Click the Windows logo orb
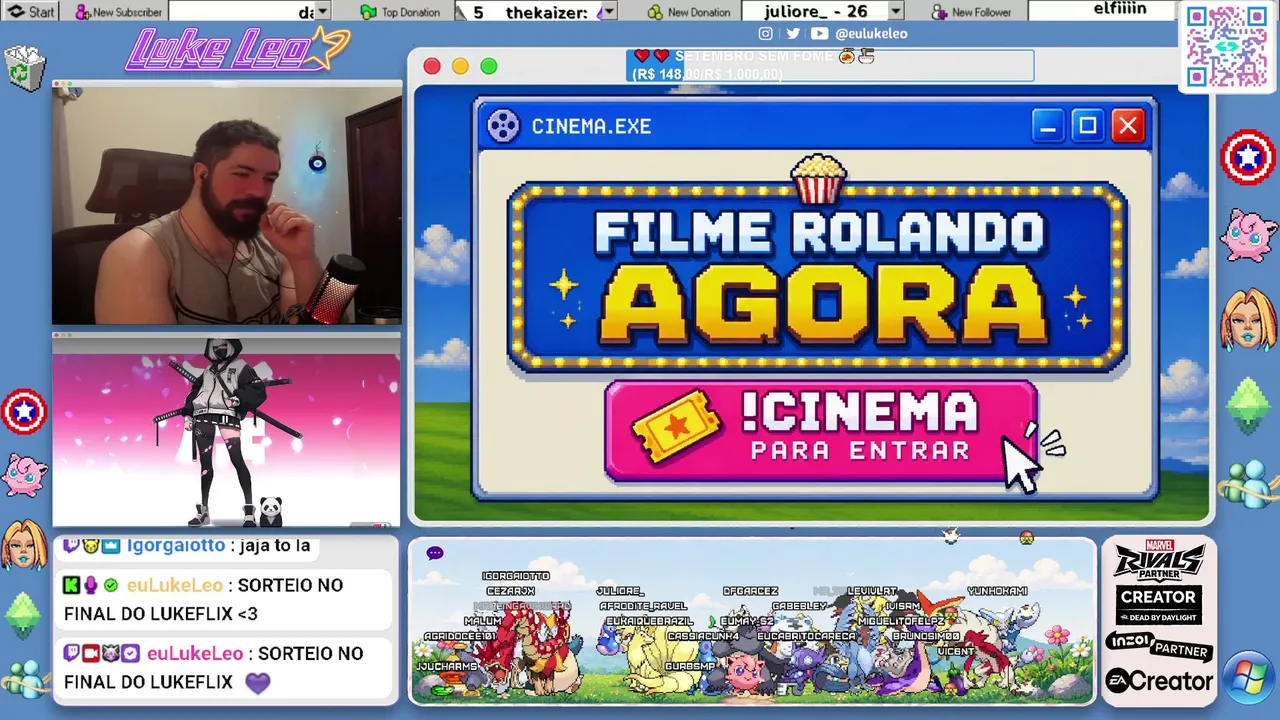1280x720 pixels. [x=1248, y=679]
